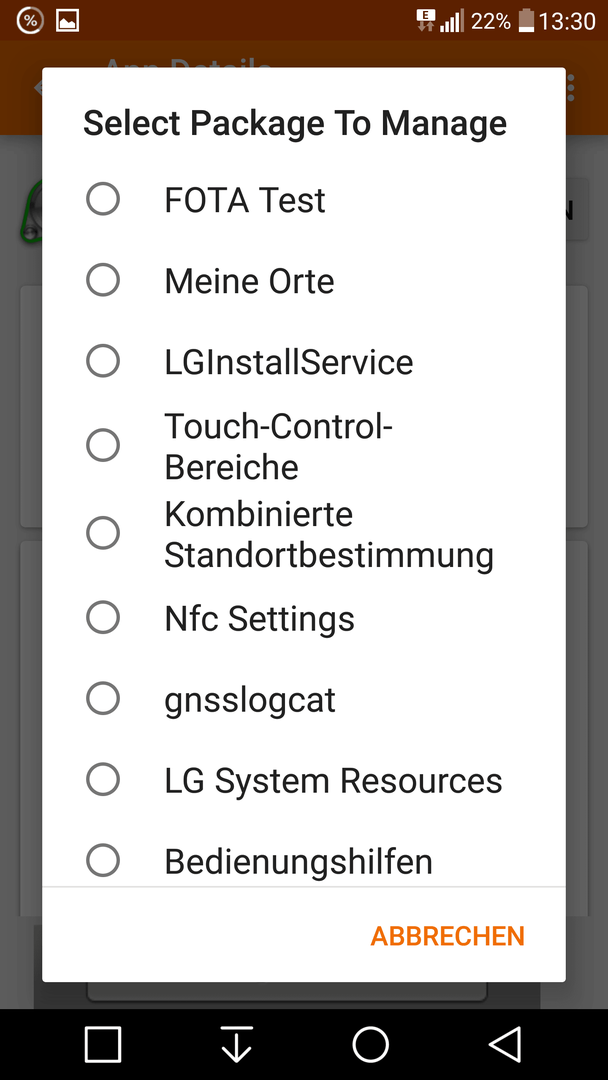
Task: Tap the recent apps square icon
Action: point(103,1044)
